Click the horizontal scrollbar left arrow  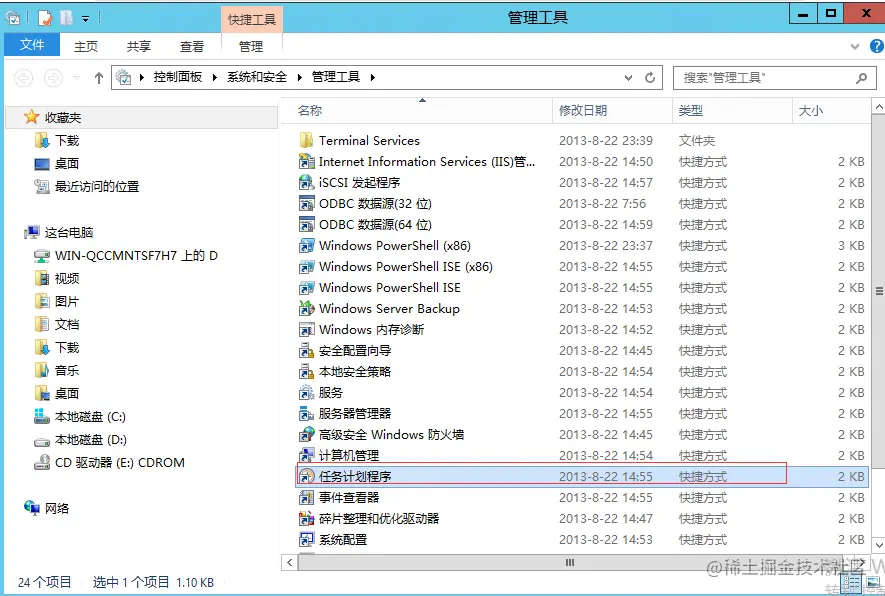click(x=290, y=562)
